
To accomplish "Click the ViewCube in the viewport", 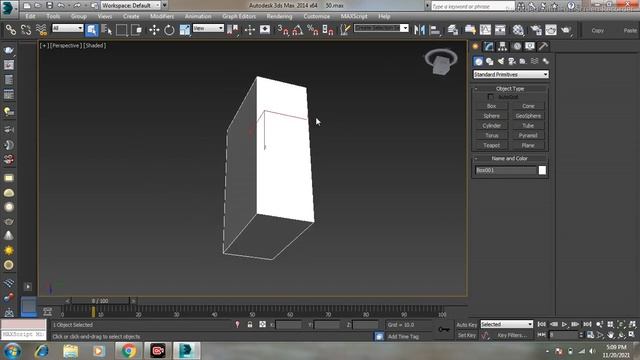I will (x=441, y=62).
